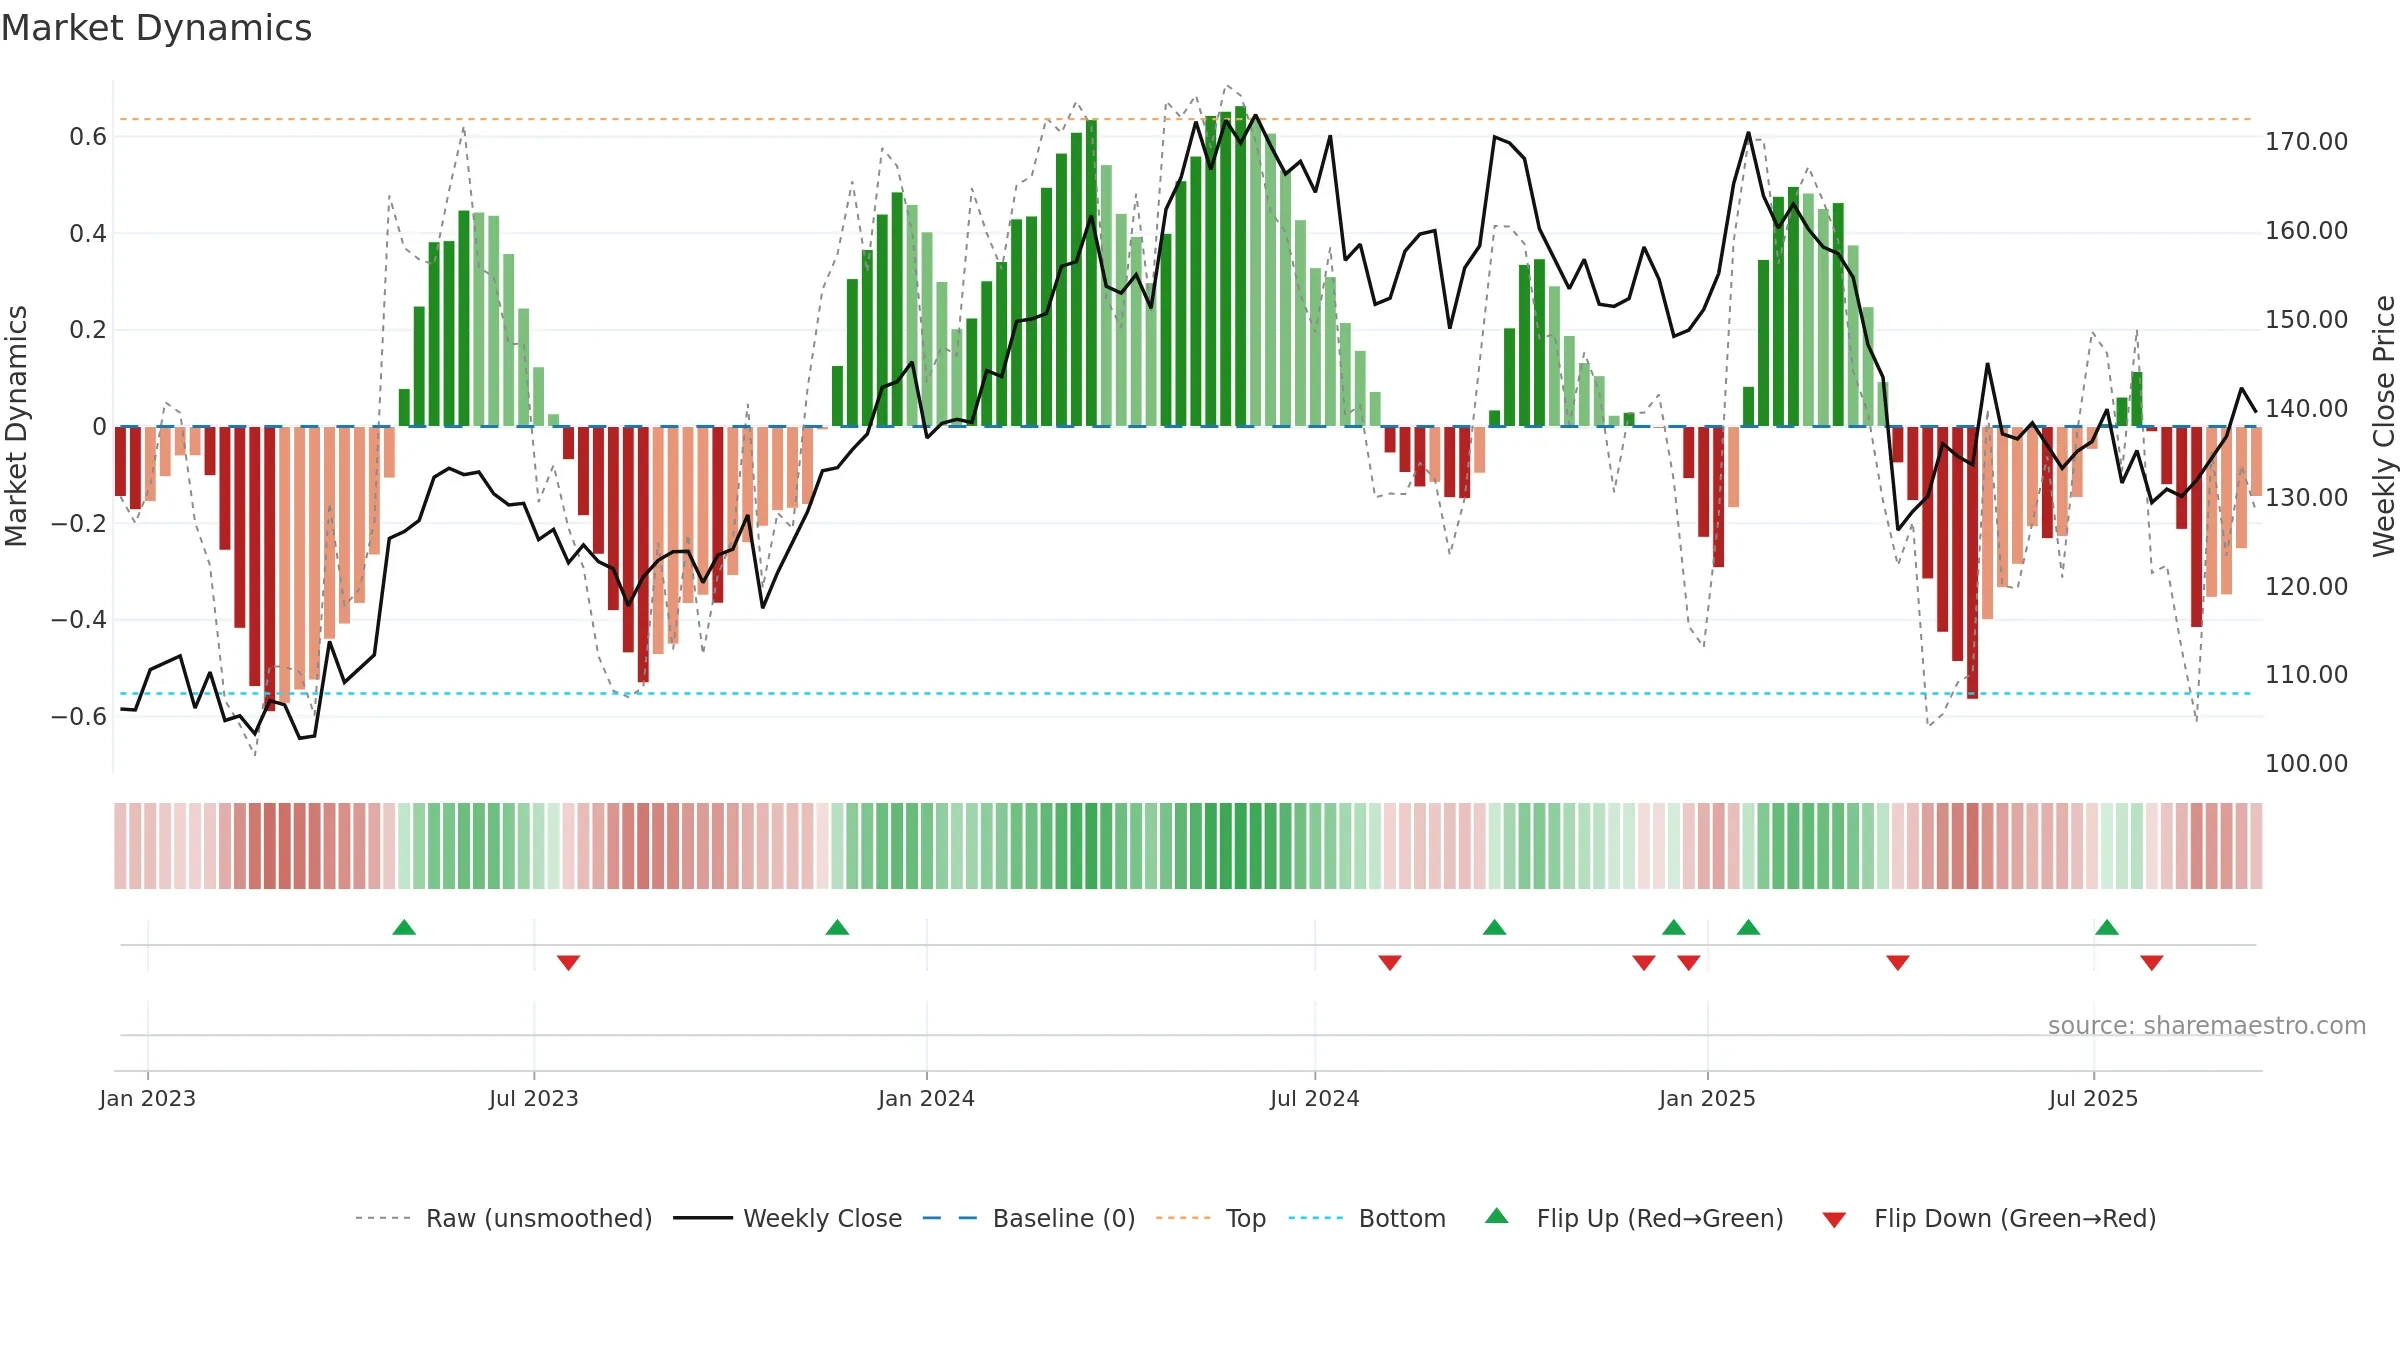This screenshot has width=2400, height=1350.
Task: Click the 140.00 price tick on right axis
Action: 2306,408
